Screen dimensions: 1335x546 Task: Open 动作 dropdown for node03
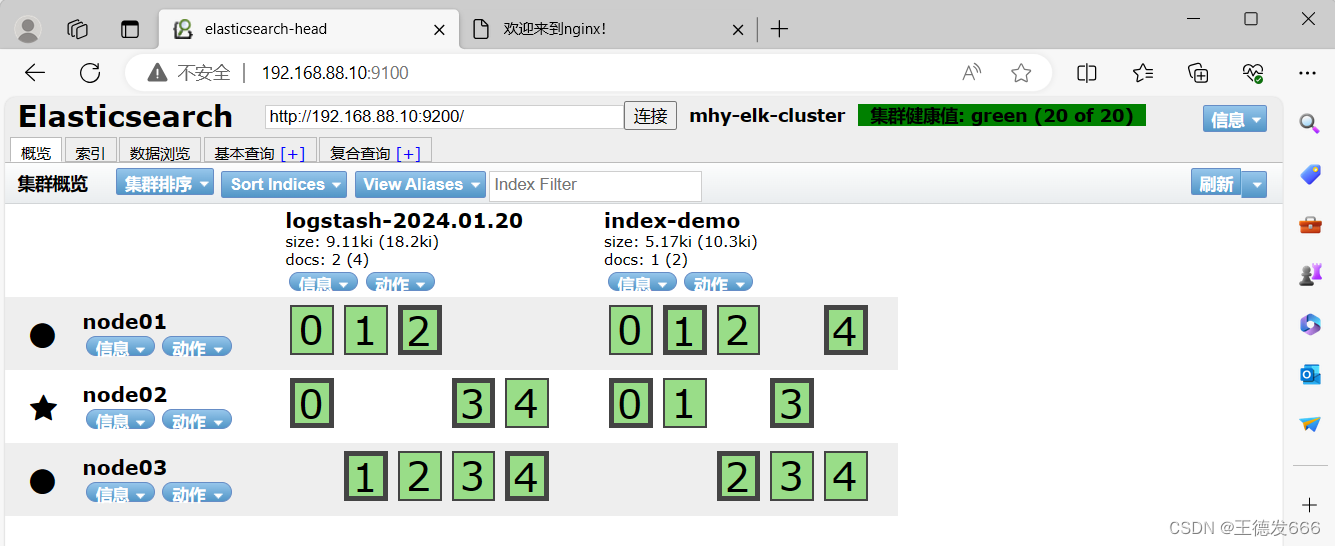click(197, 493)
